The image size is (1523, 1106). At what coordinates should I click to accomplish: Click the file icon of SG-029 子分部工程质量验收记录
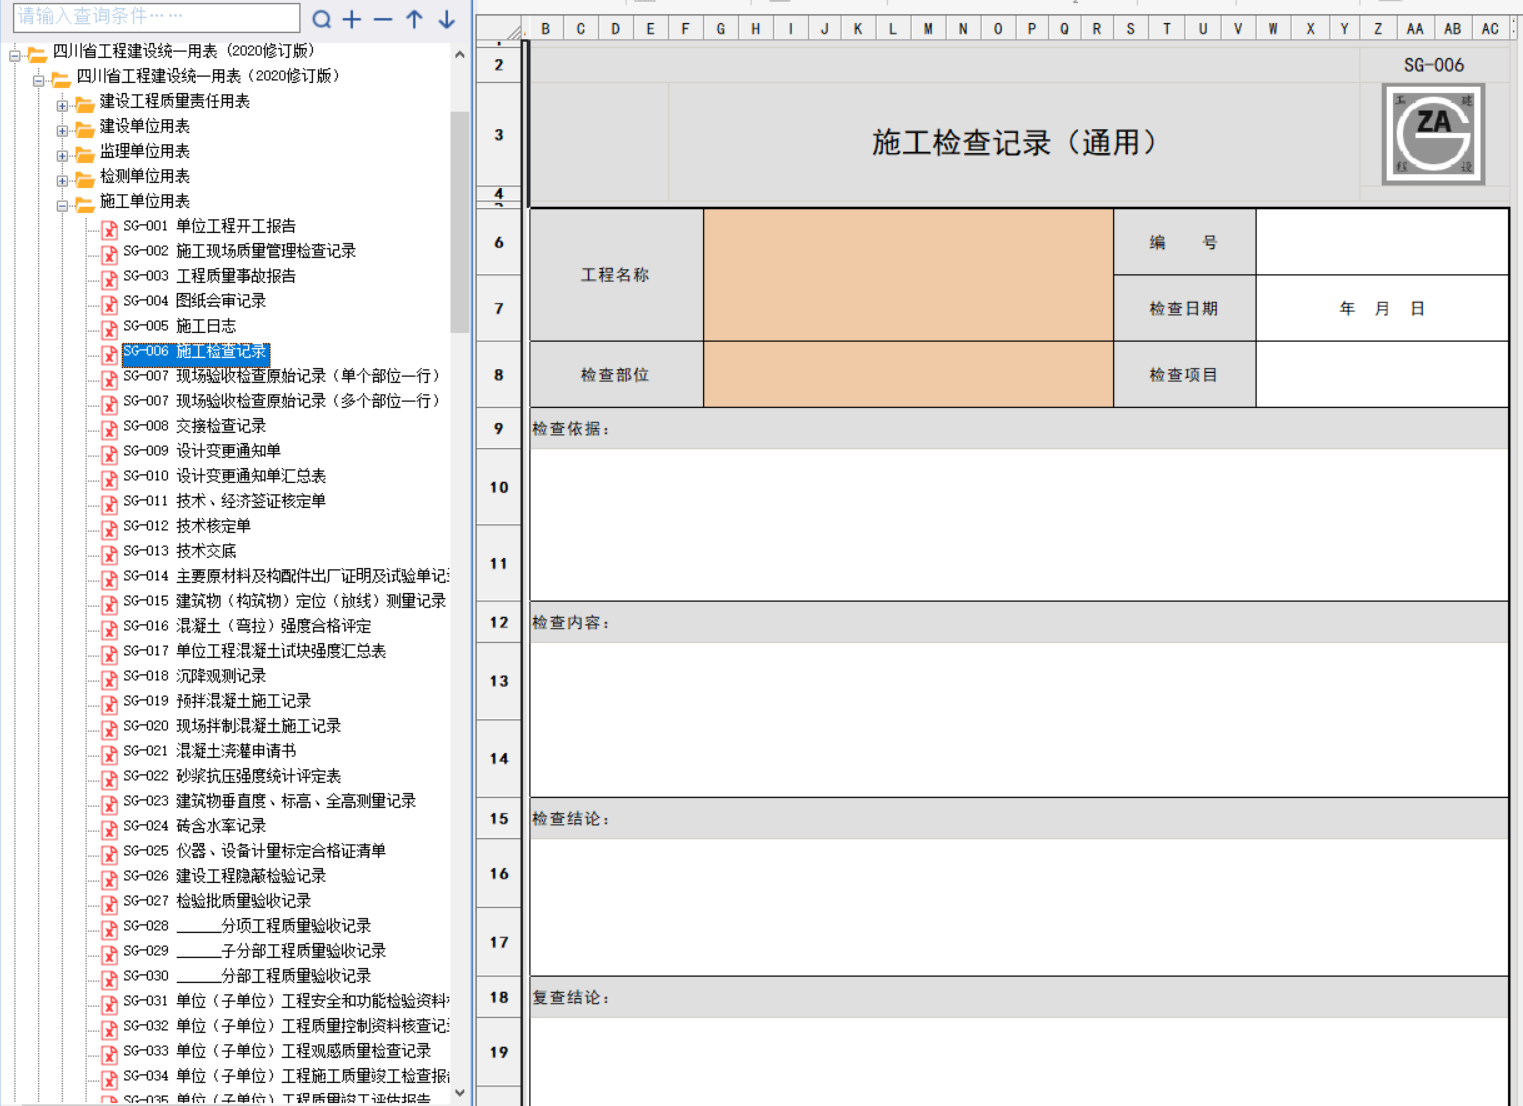point(109,955)
